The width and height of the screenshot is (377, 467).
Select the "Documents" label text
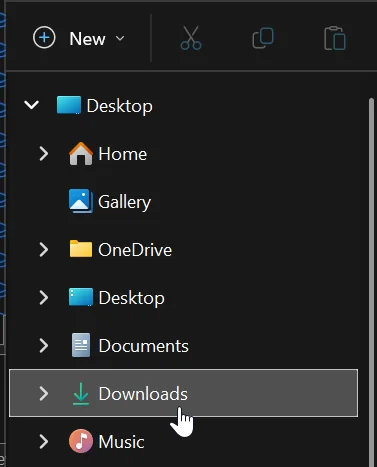143,346
